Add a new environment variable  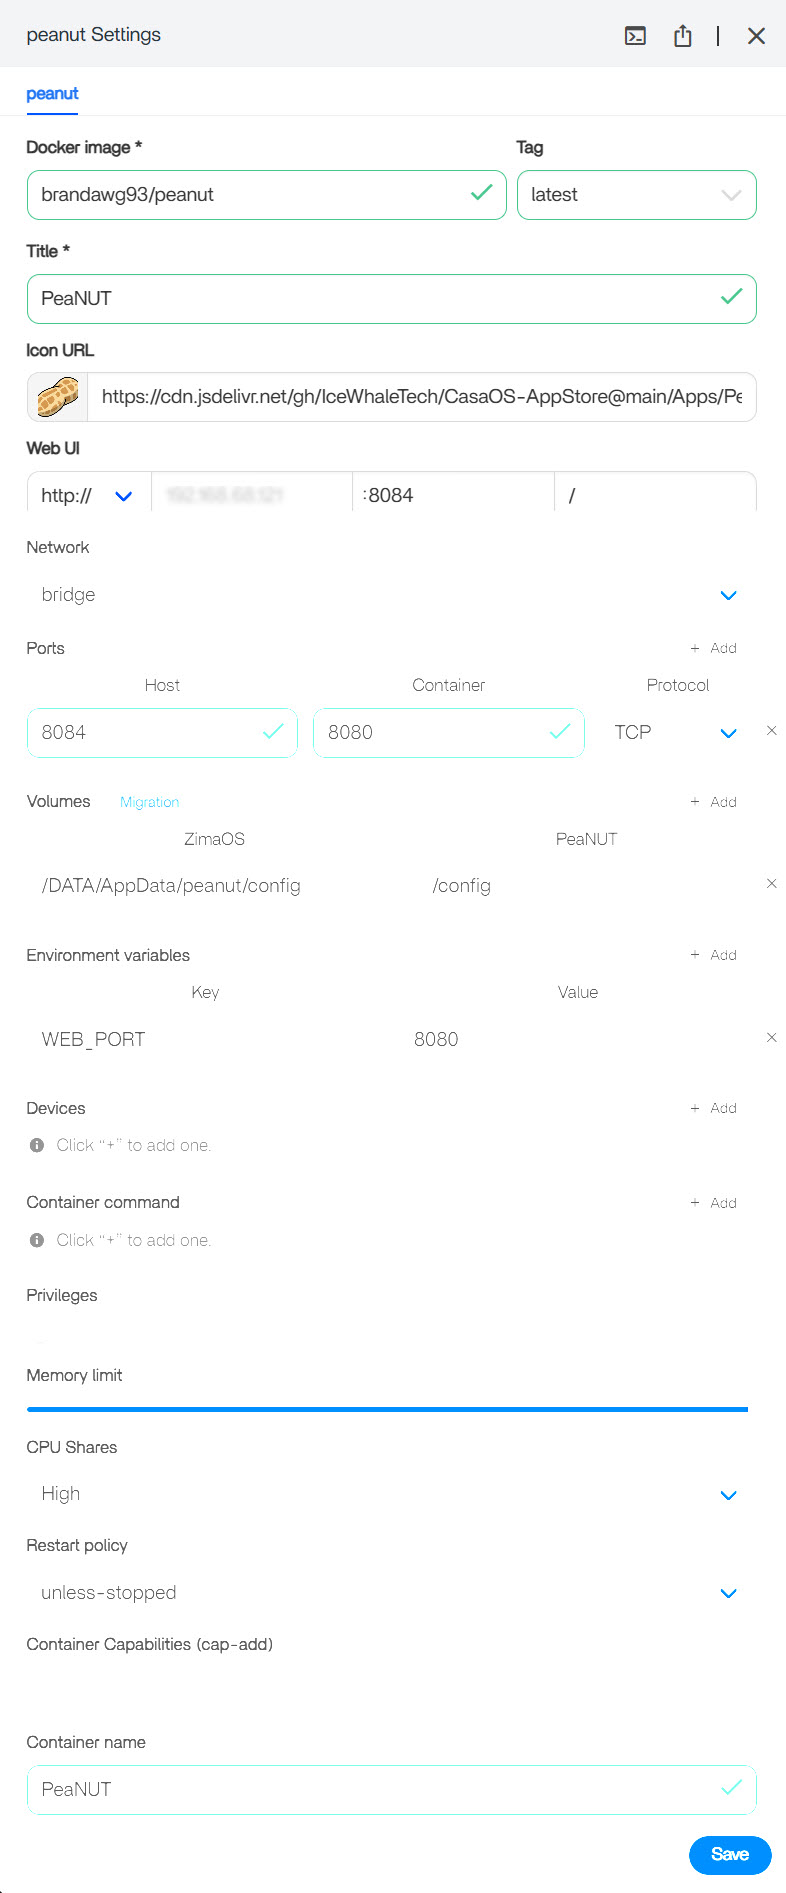(713, 955)
